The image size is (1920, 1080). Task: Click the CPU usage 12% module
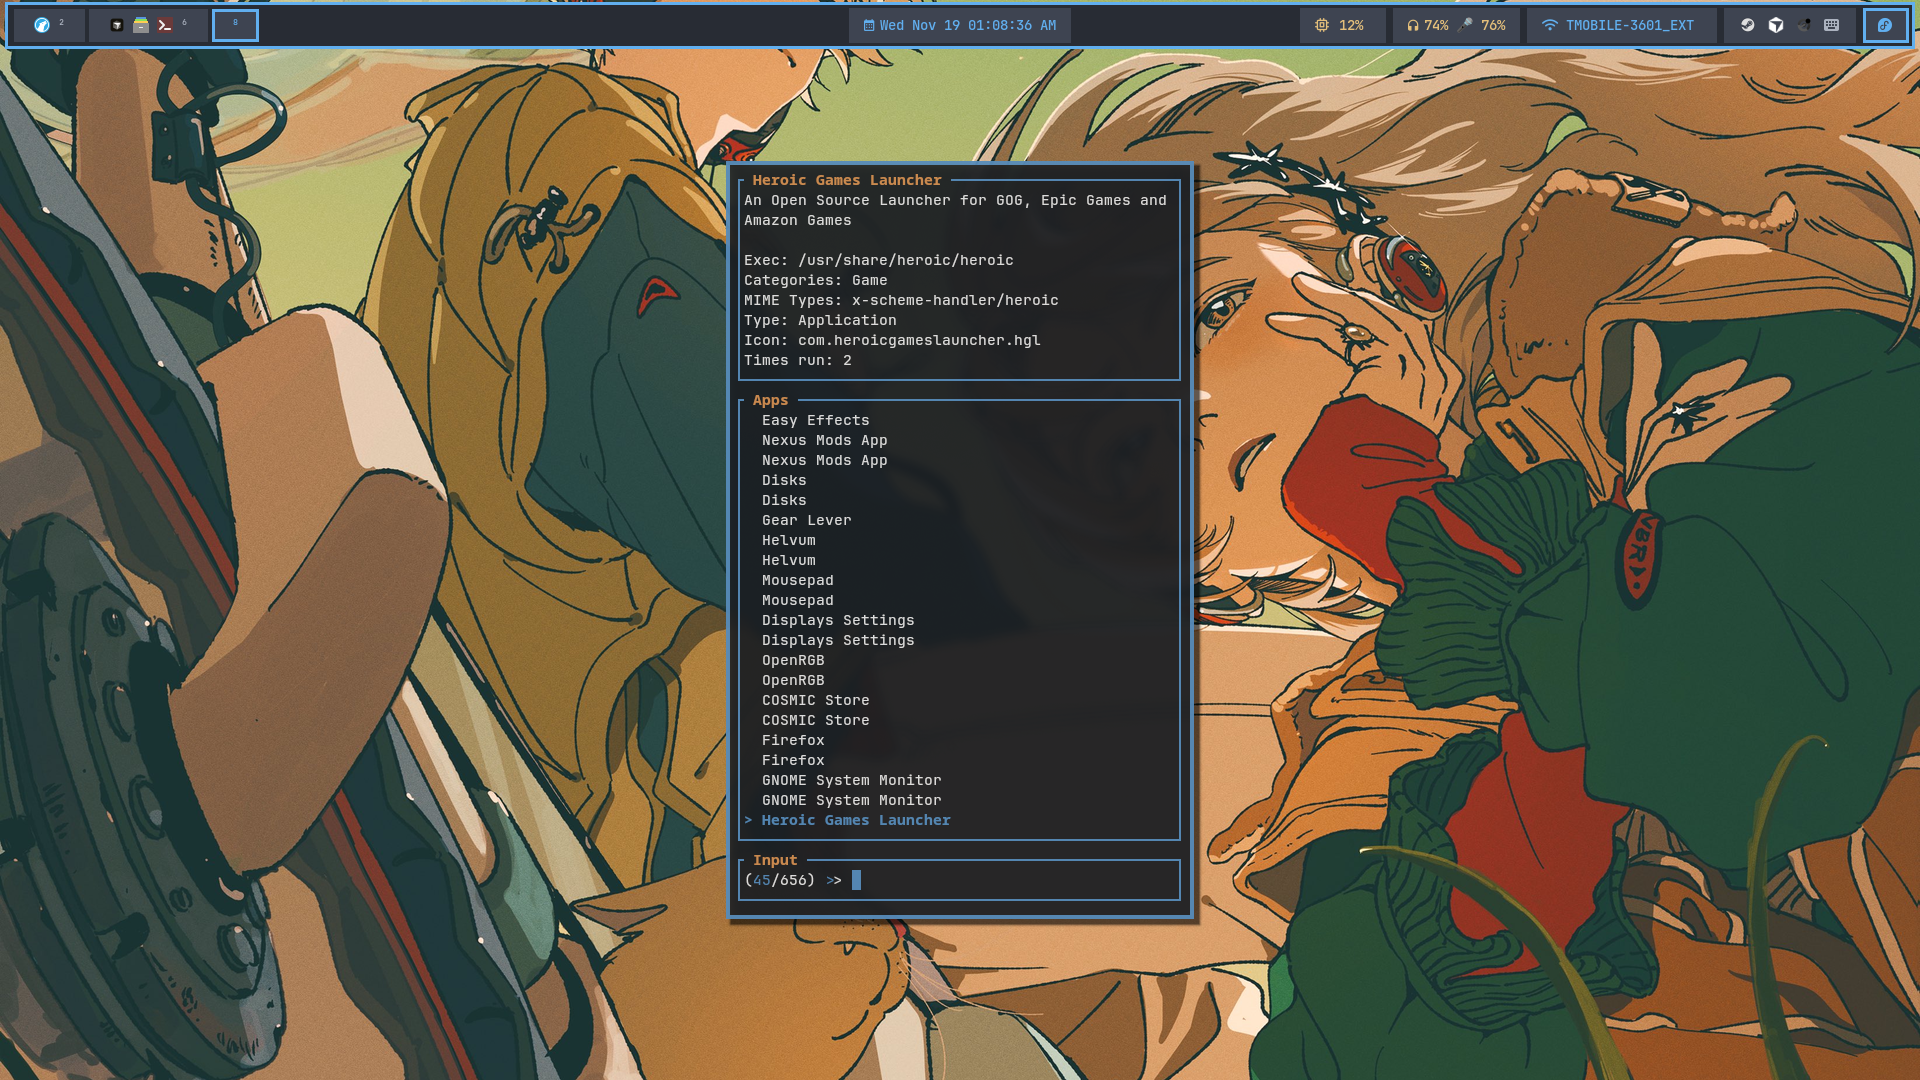[1340, 25]
